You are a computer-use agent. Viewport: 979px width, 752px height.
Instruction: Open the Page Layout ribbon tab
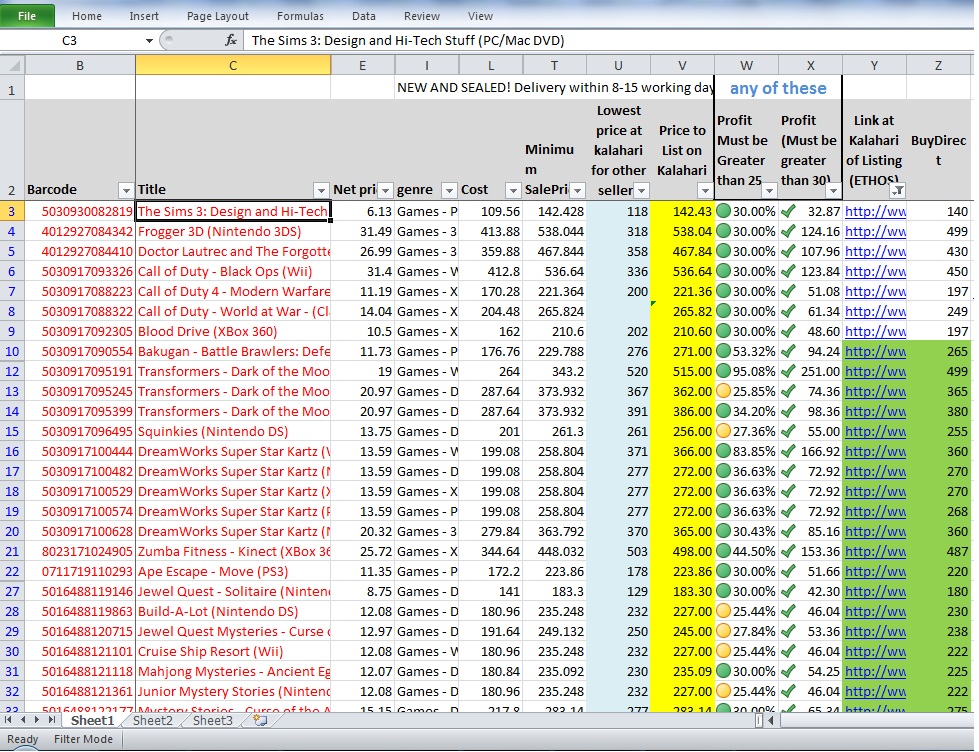click(218, 16)
